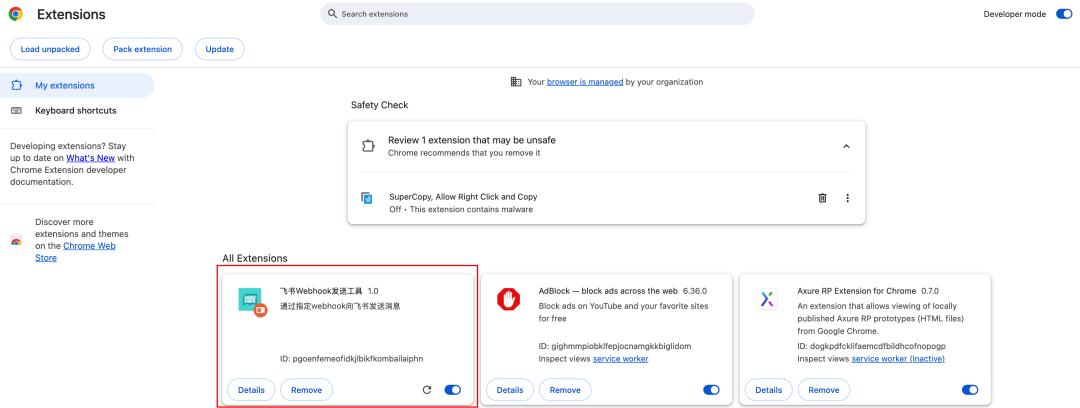Disable the 飞书Webhook extension toggle
This screenshot has height=408, width=1080.
coord(453,390)
